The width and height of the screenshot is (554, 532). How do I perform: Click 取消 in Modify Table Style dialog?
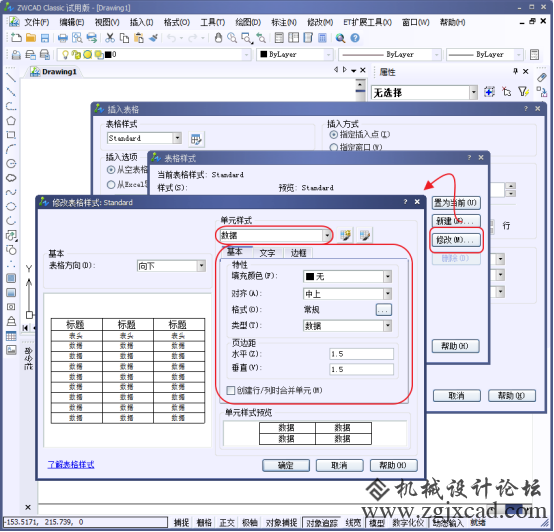(x=340, y=466)
